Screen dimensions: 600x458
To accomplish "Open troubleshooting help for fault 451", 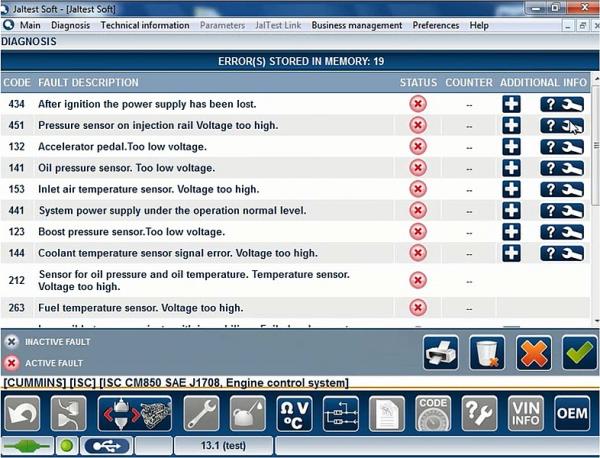I will click(x=562, y=126).
